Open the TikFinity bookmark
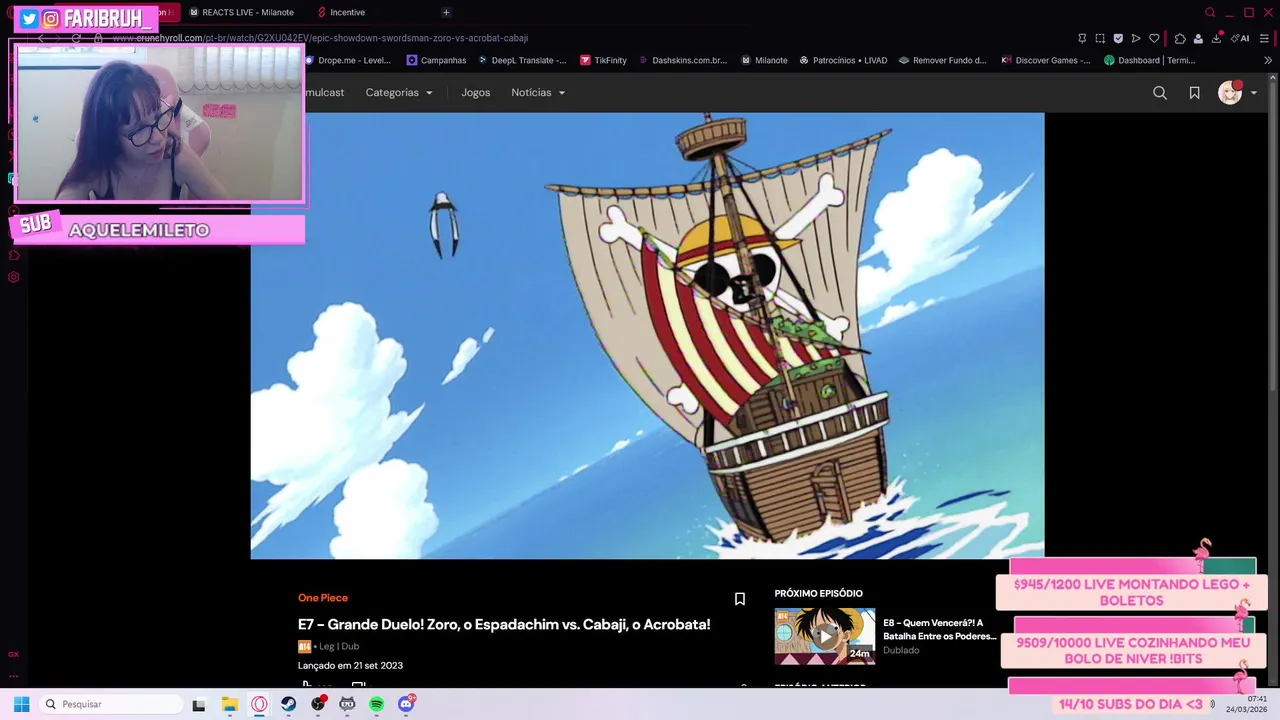The width and height of the screenshot is (1280, 720). [x=603, y=60]
